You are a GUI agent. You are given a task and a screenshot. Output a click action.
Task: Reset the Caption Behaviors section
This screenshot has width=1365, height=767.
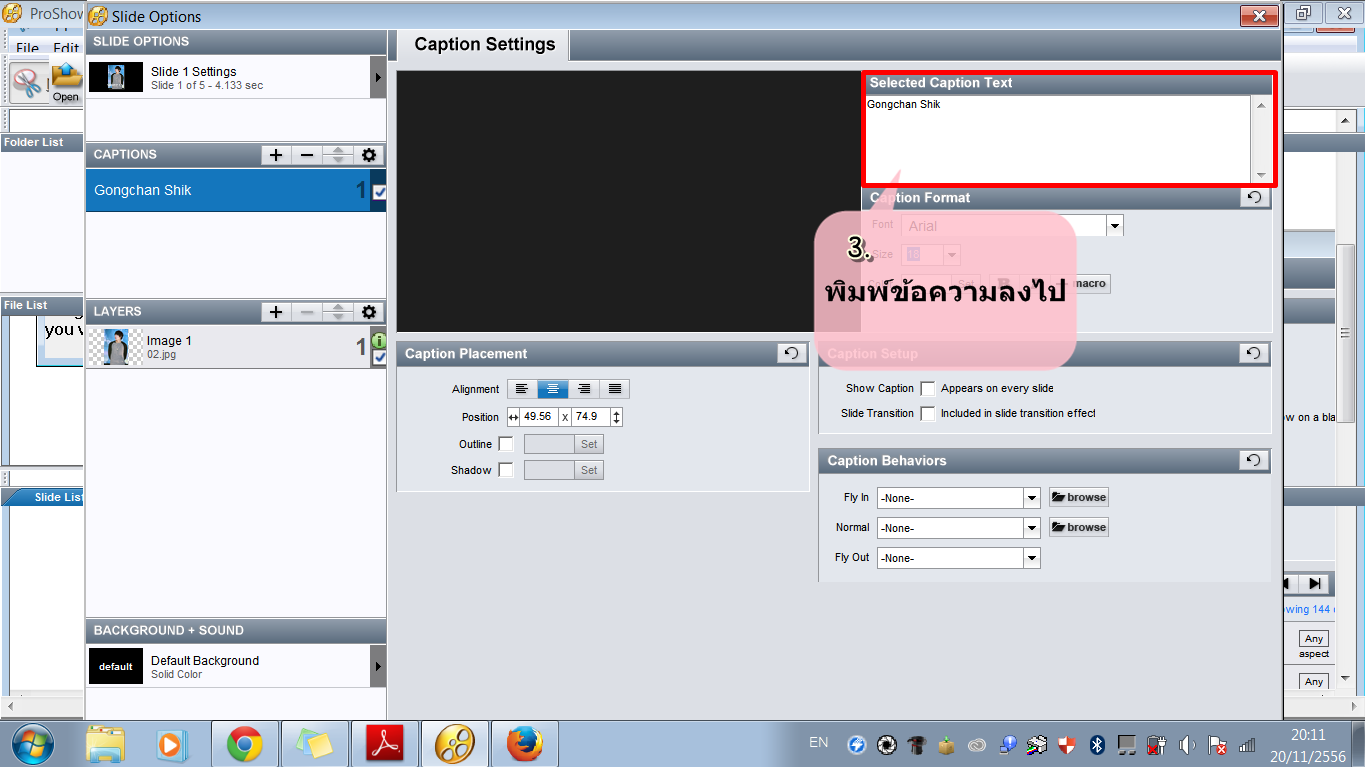pyautogui.click(x=1254, y=460)
